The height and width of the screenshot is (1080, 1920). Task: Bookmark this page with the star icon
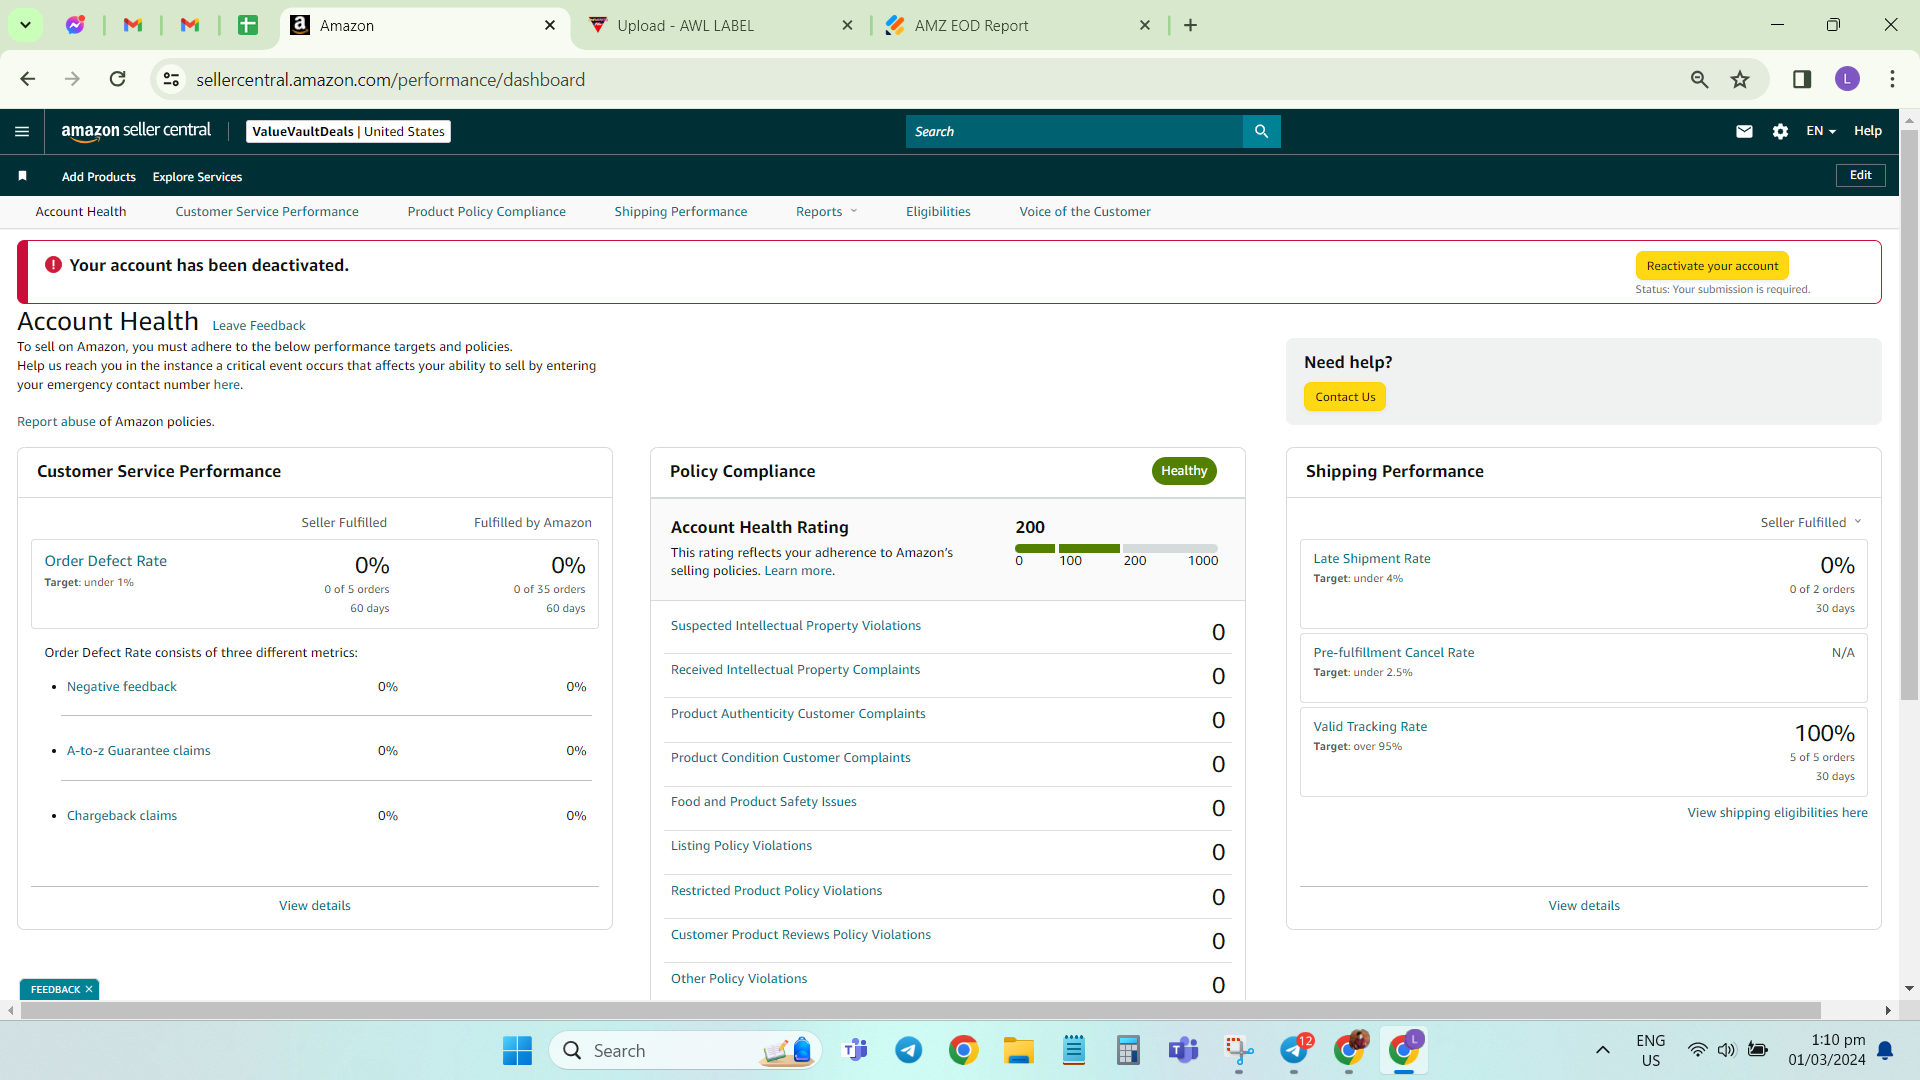1740,79
